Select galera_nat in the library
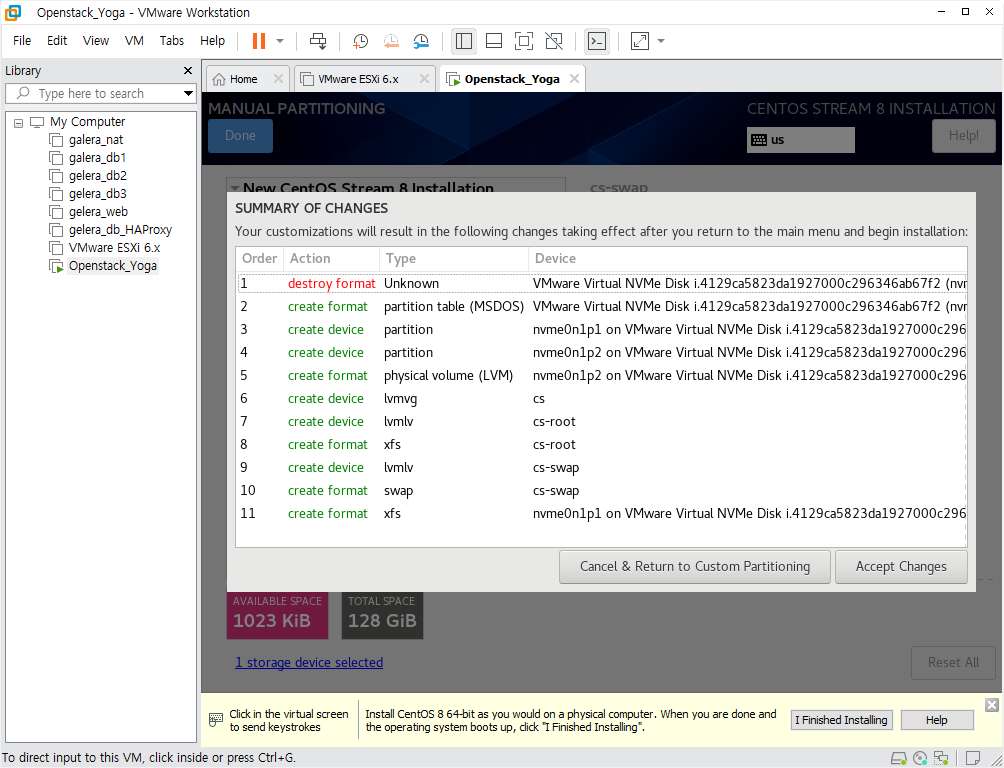 (x=96, y=140)
